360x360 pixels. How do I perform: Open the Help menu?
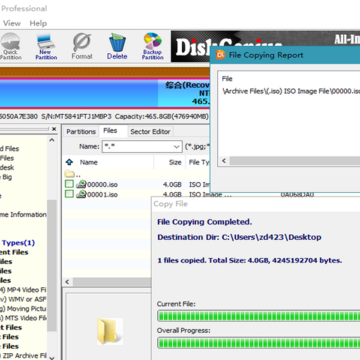click(x=38, y=23)
